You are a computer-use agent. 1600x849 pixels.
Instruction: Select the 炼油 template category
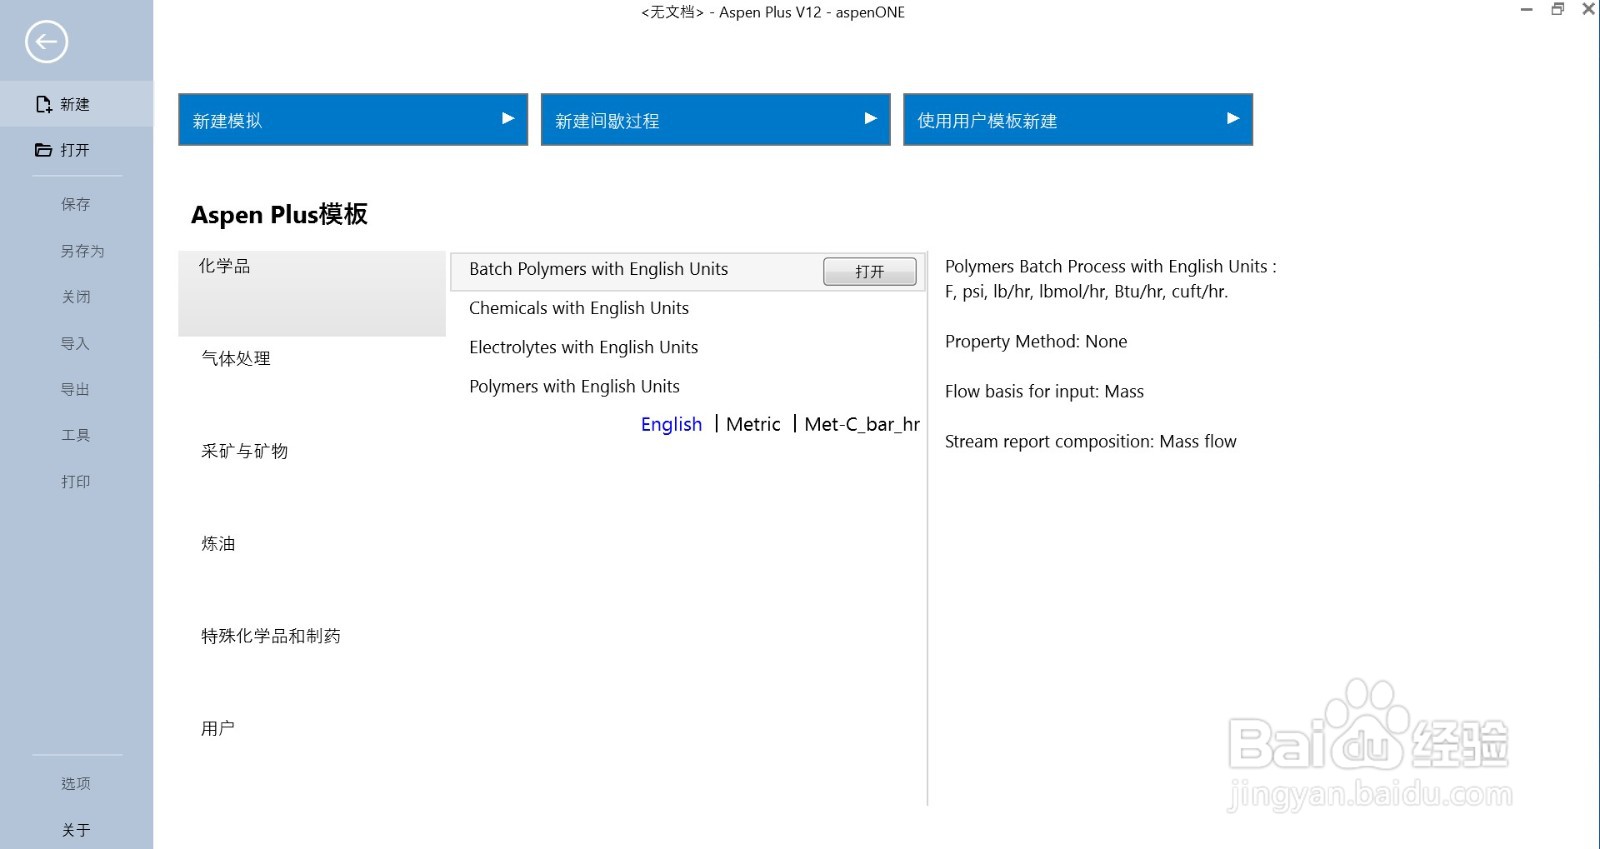tap(218, 543)
